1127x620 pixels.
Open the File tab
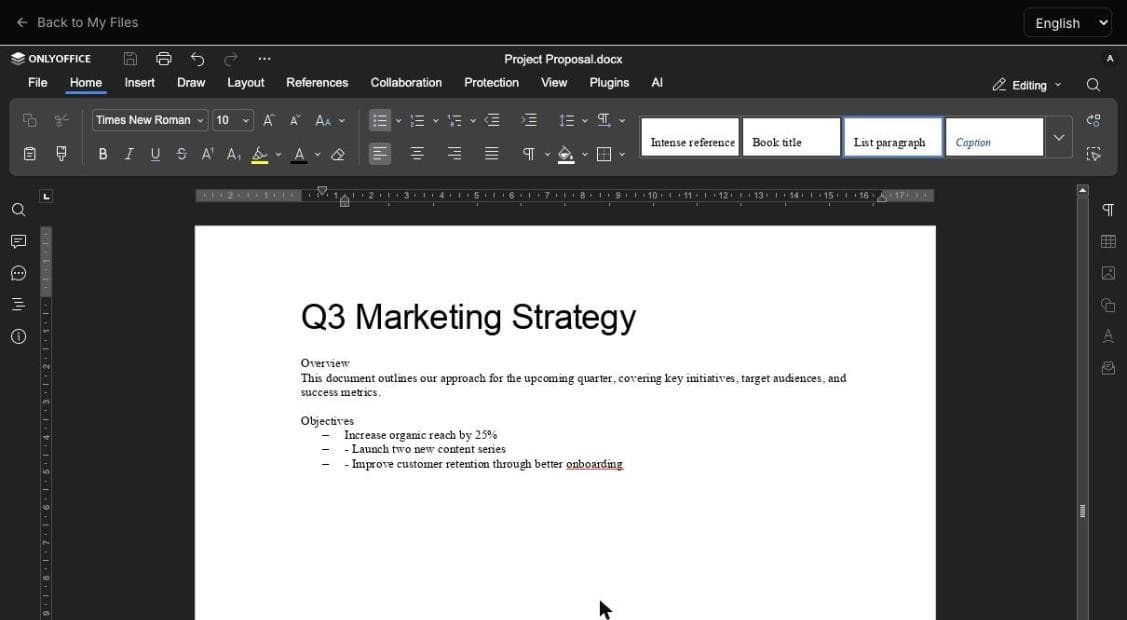point(37,83)
